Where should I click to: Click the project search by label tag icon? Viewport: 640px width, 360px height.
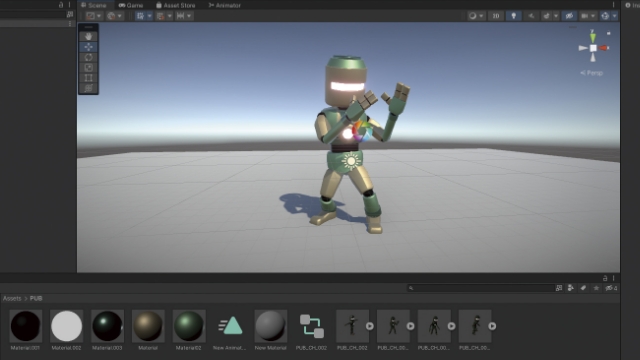pyautogui.click(x=583, y=288)
